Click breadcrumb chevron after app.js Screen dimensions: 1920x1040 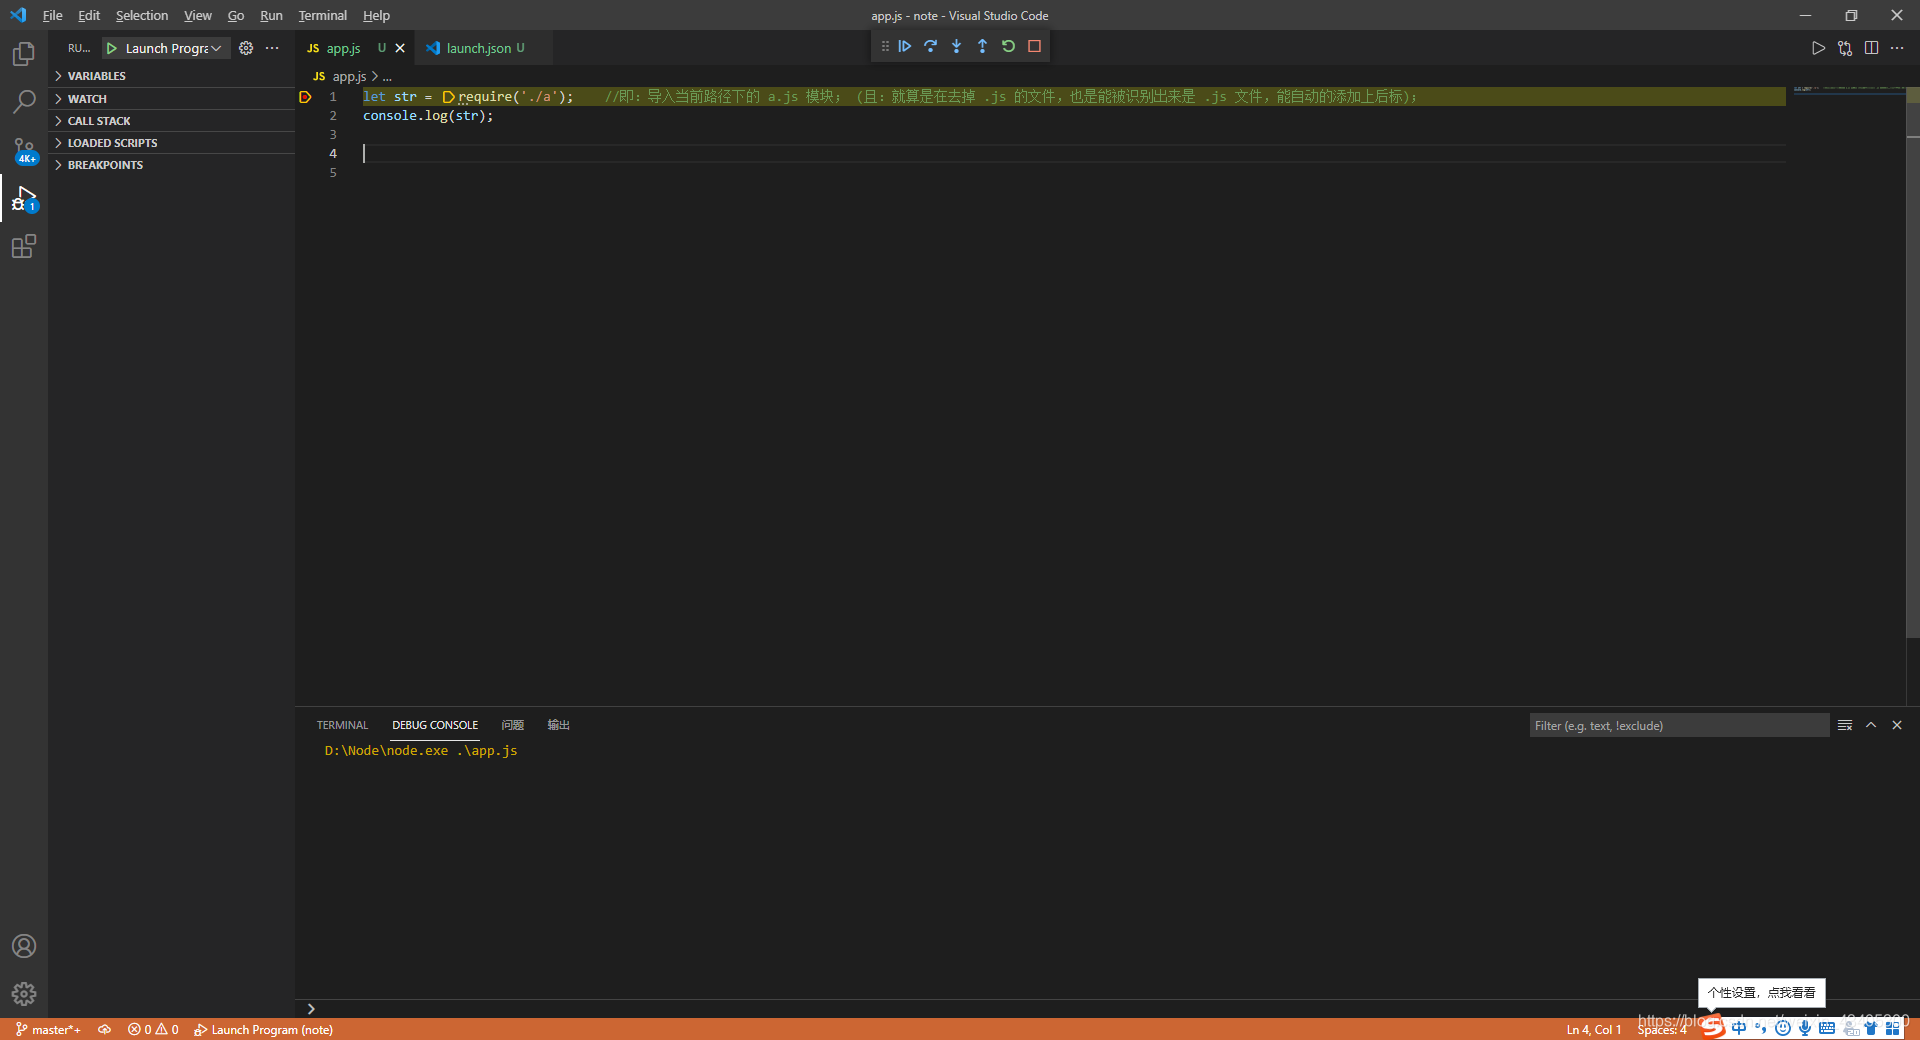click(375, 76)
